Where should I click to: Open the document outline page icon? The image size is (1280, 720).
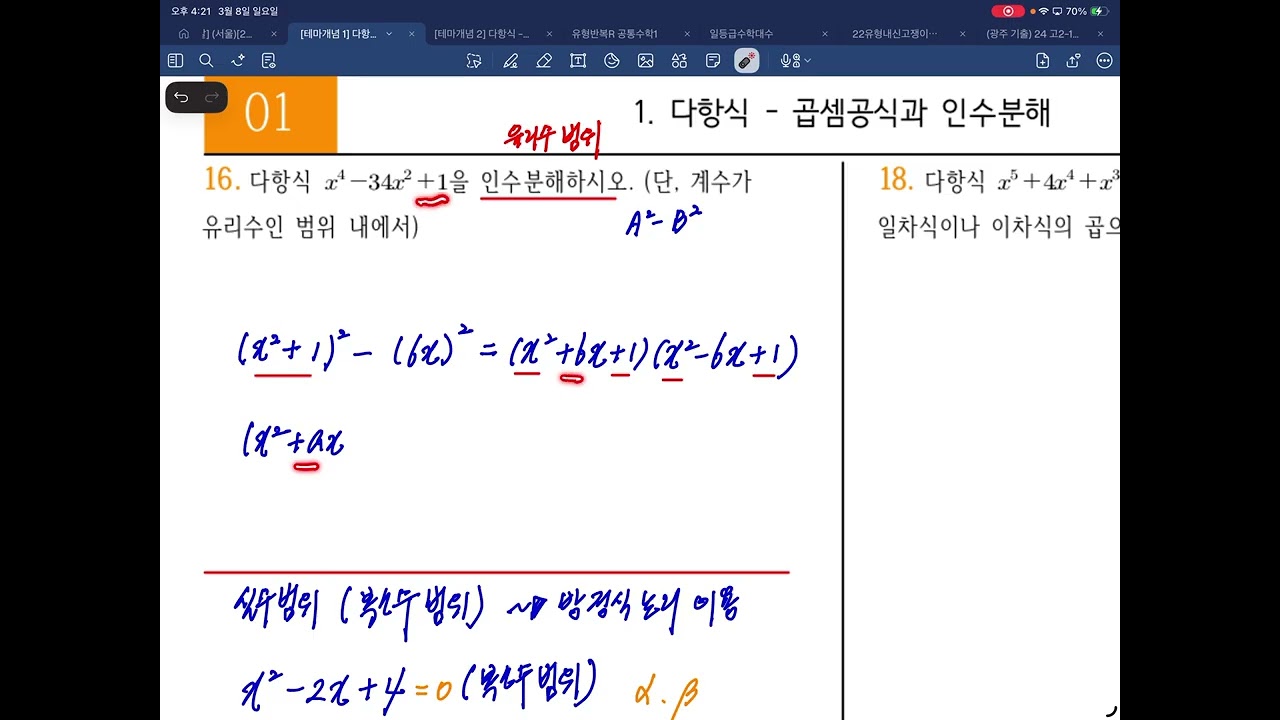point(268,61)
